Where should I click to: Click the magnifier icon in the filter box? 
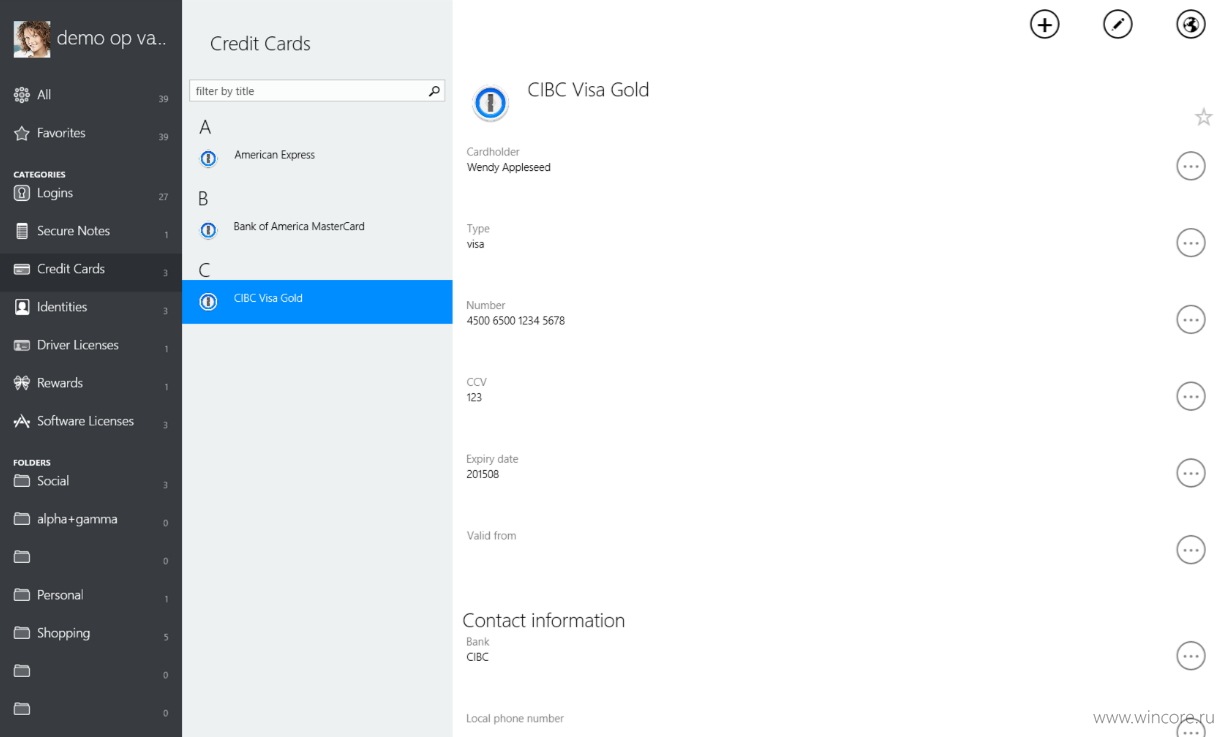(x=434, y=91)
